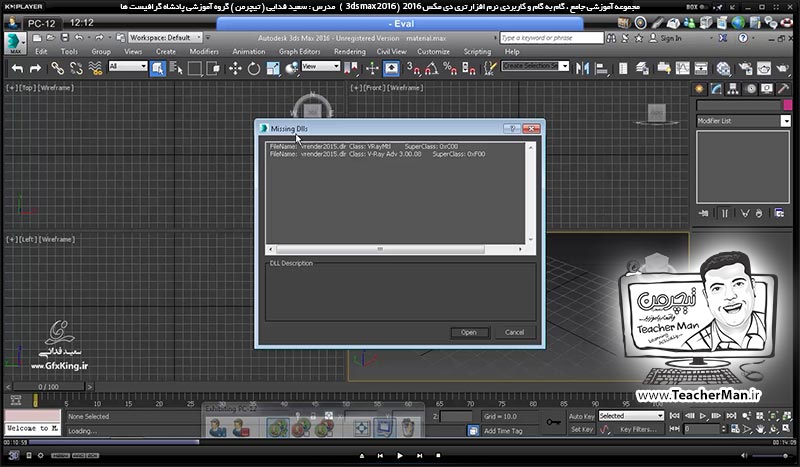
Task: Open the Curve Editor icon
Action: 683,68
